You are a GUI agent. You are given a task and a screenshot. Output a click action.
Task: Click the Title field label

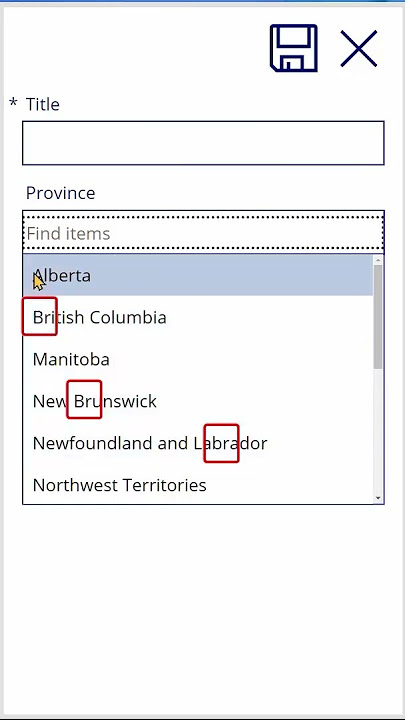43,104
